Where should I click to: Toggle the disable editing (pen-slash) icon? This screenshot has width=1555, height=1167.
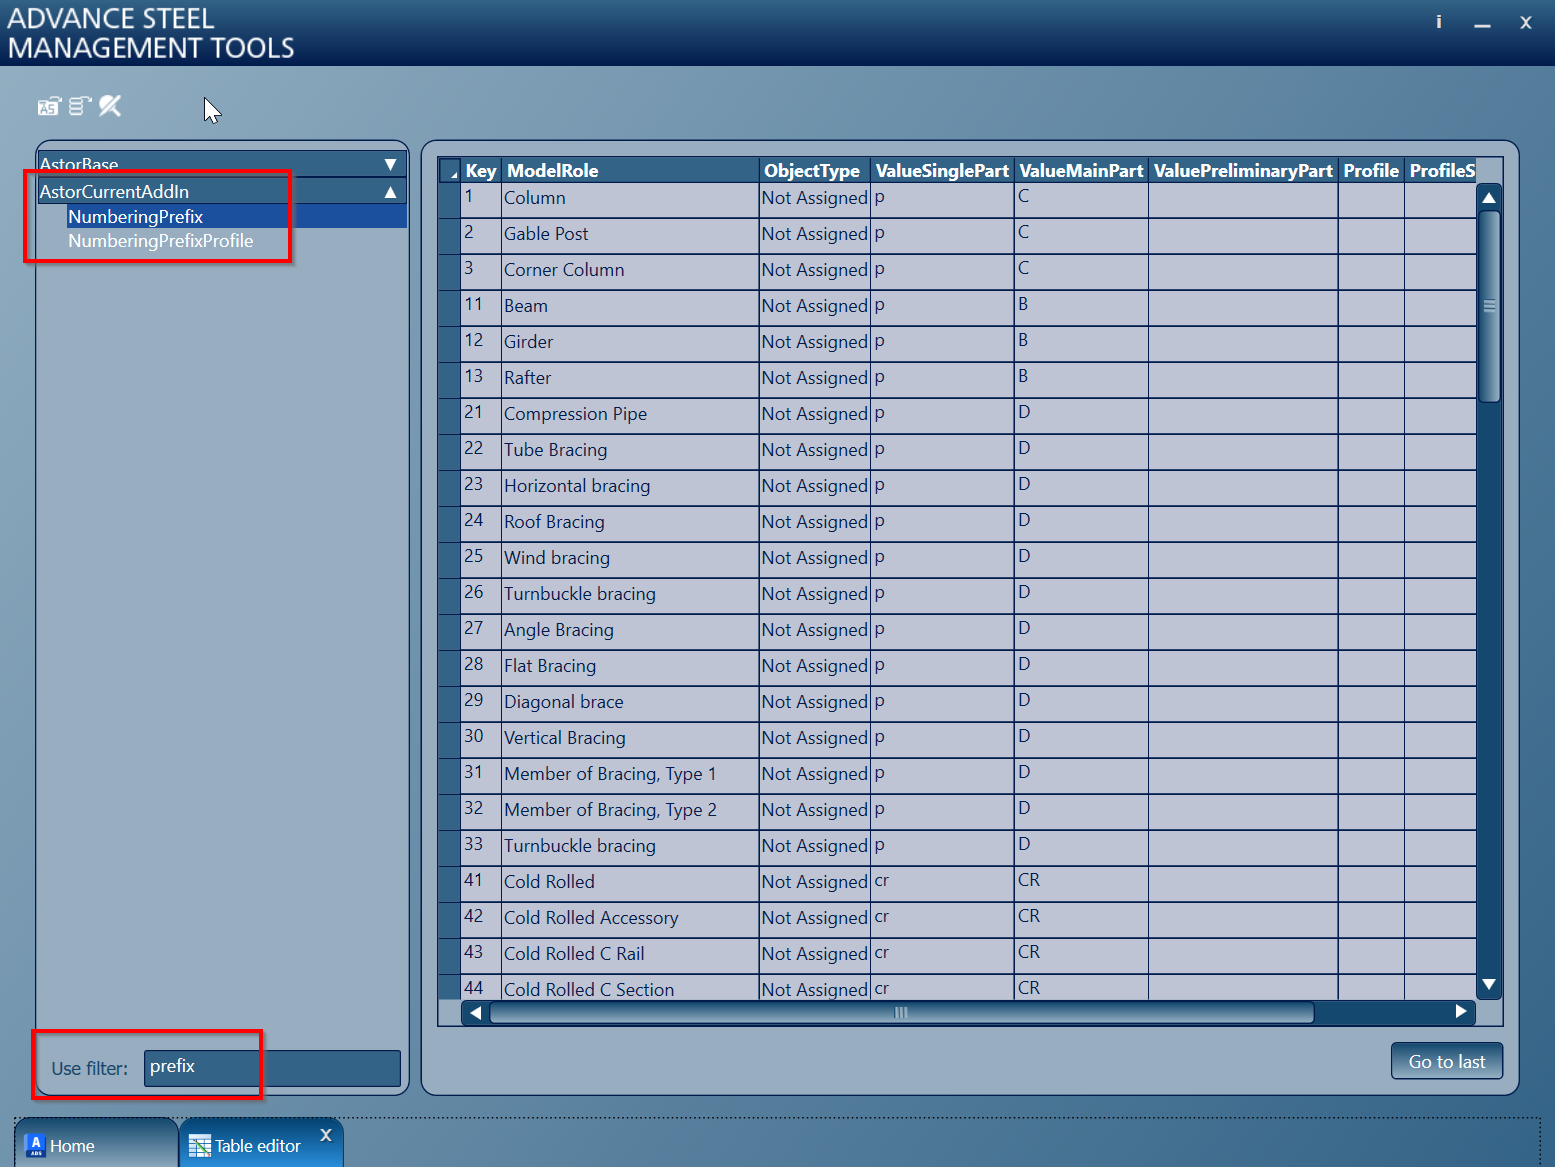[x=110, y=105]
